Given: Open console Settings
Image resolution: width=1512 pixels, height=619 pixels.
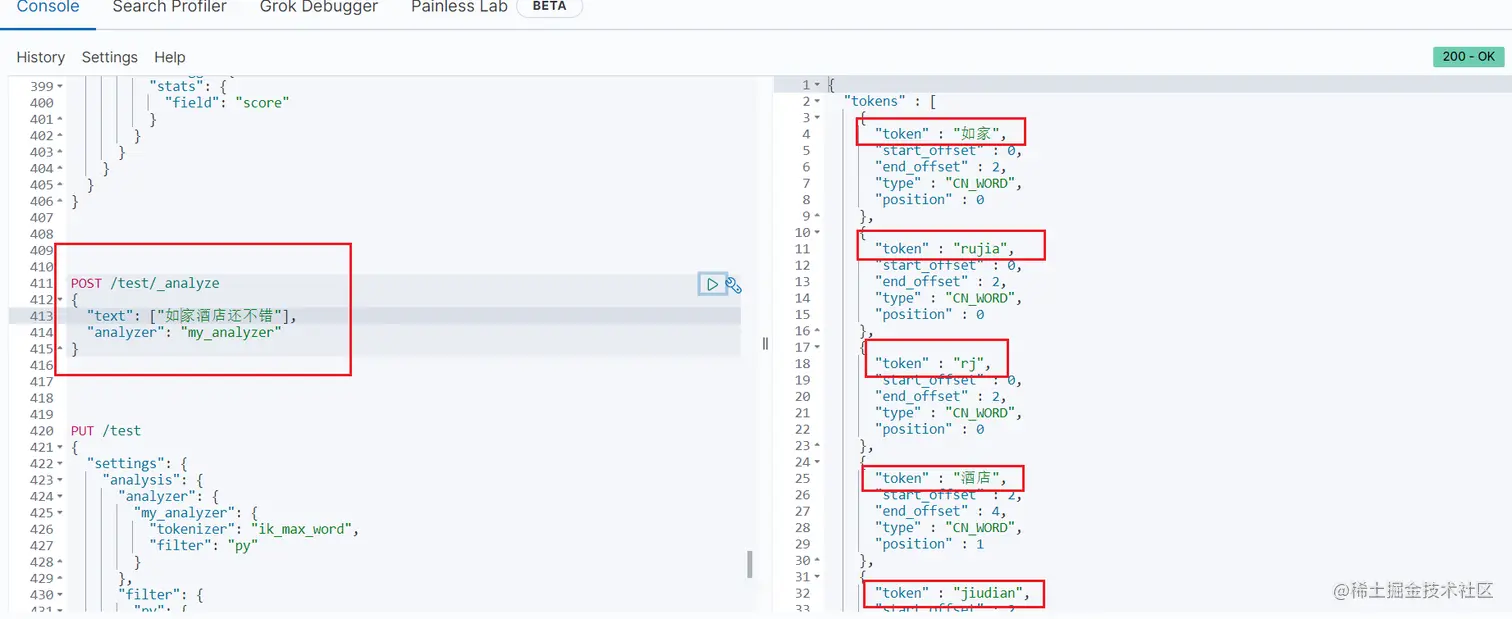Looking at the screenshot, I should point(110,57).
